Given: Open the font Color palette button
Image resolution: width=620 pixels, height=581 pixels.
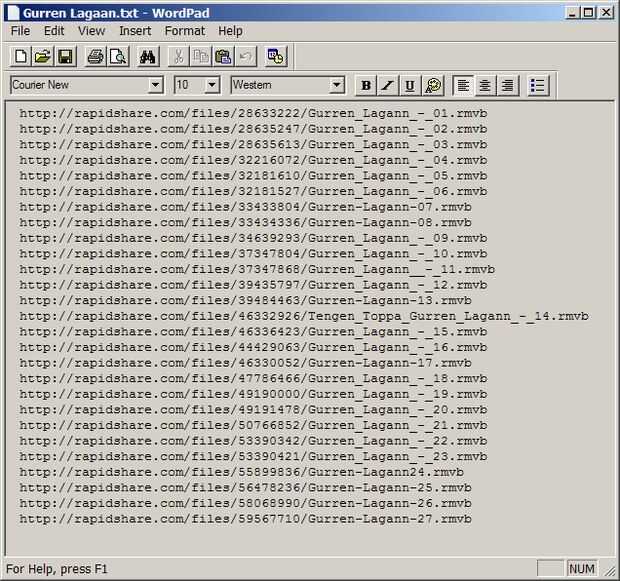Looking at the screenshot, I should pyautogui.click(x=433, y=85).
